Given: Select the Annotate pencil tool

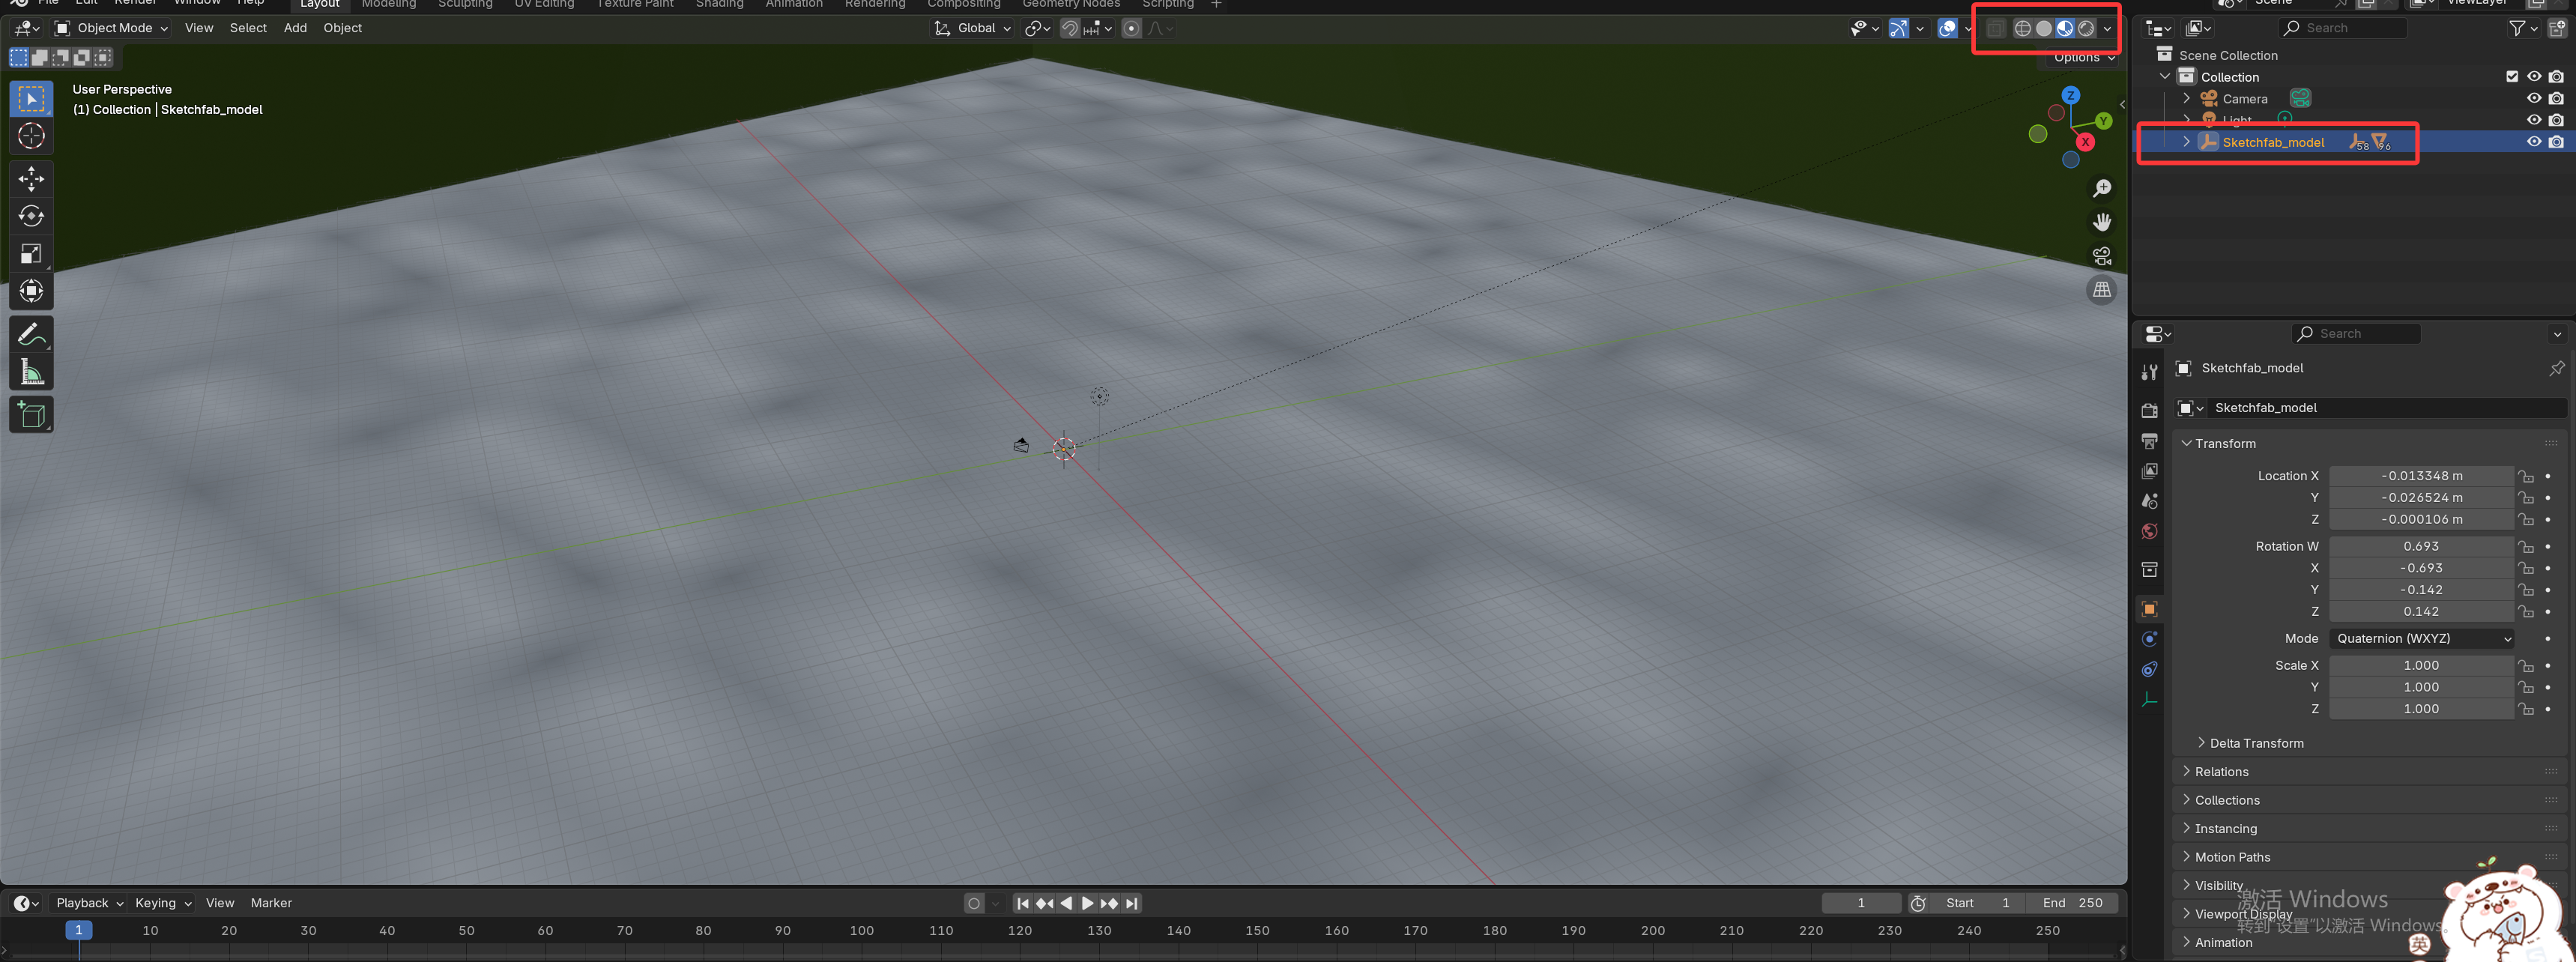Looking at the screenshot, I should pos(31,334).
